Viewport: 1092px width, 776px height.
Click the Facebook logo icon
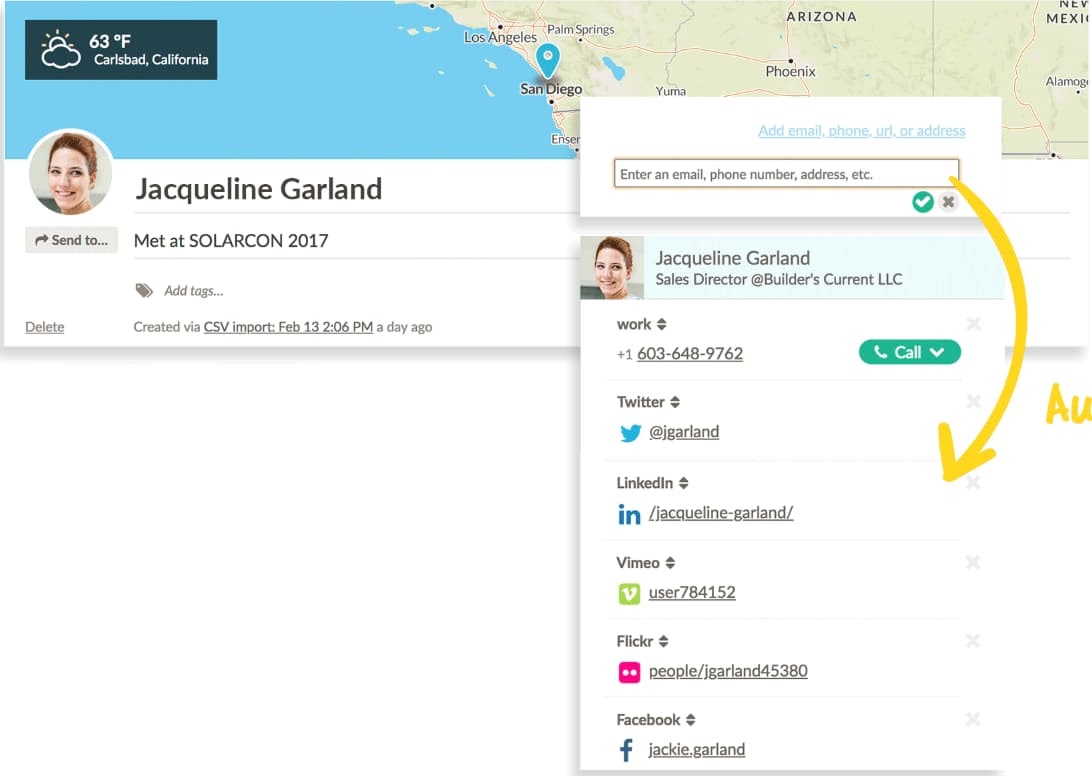tap(626, 750)
